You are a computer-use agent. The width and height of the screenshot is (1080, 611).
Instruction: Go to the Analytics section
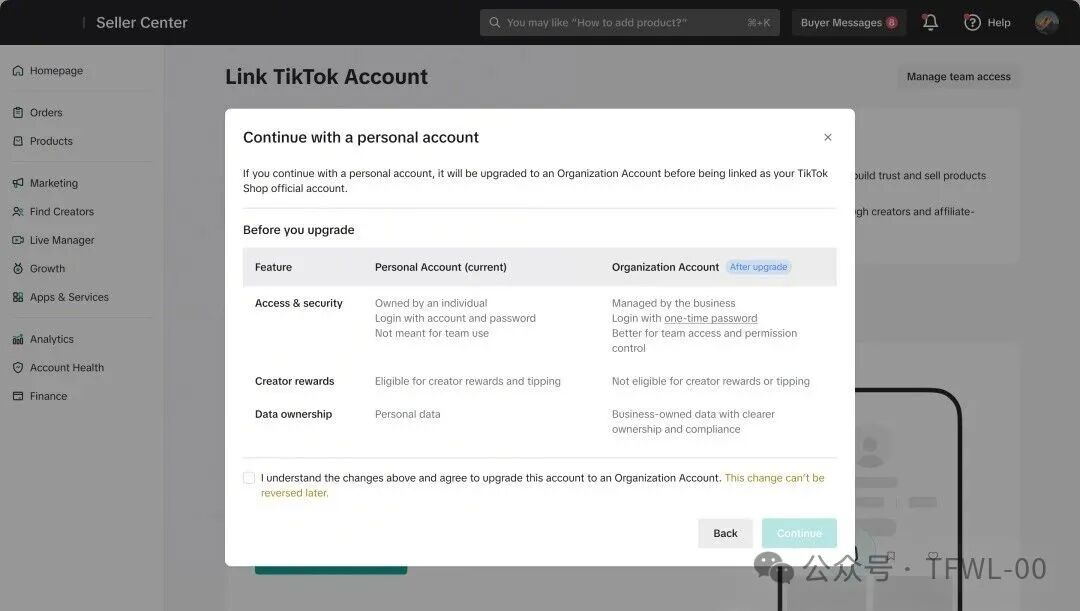(51, 339)
